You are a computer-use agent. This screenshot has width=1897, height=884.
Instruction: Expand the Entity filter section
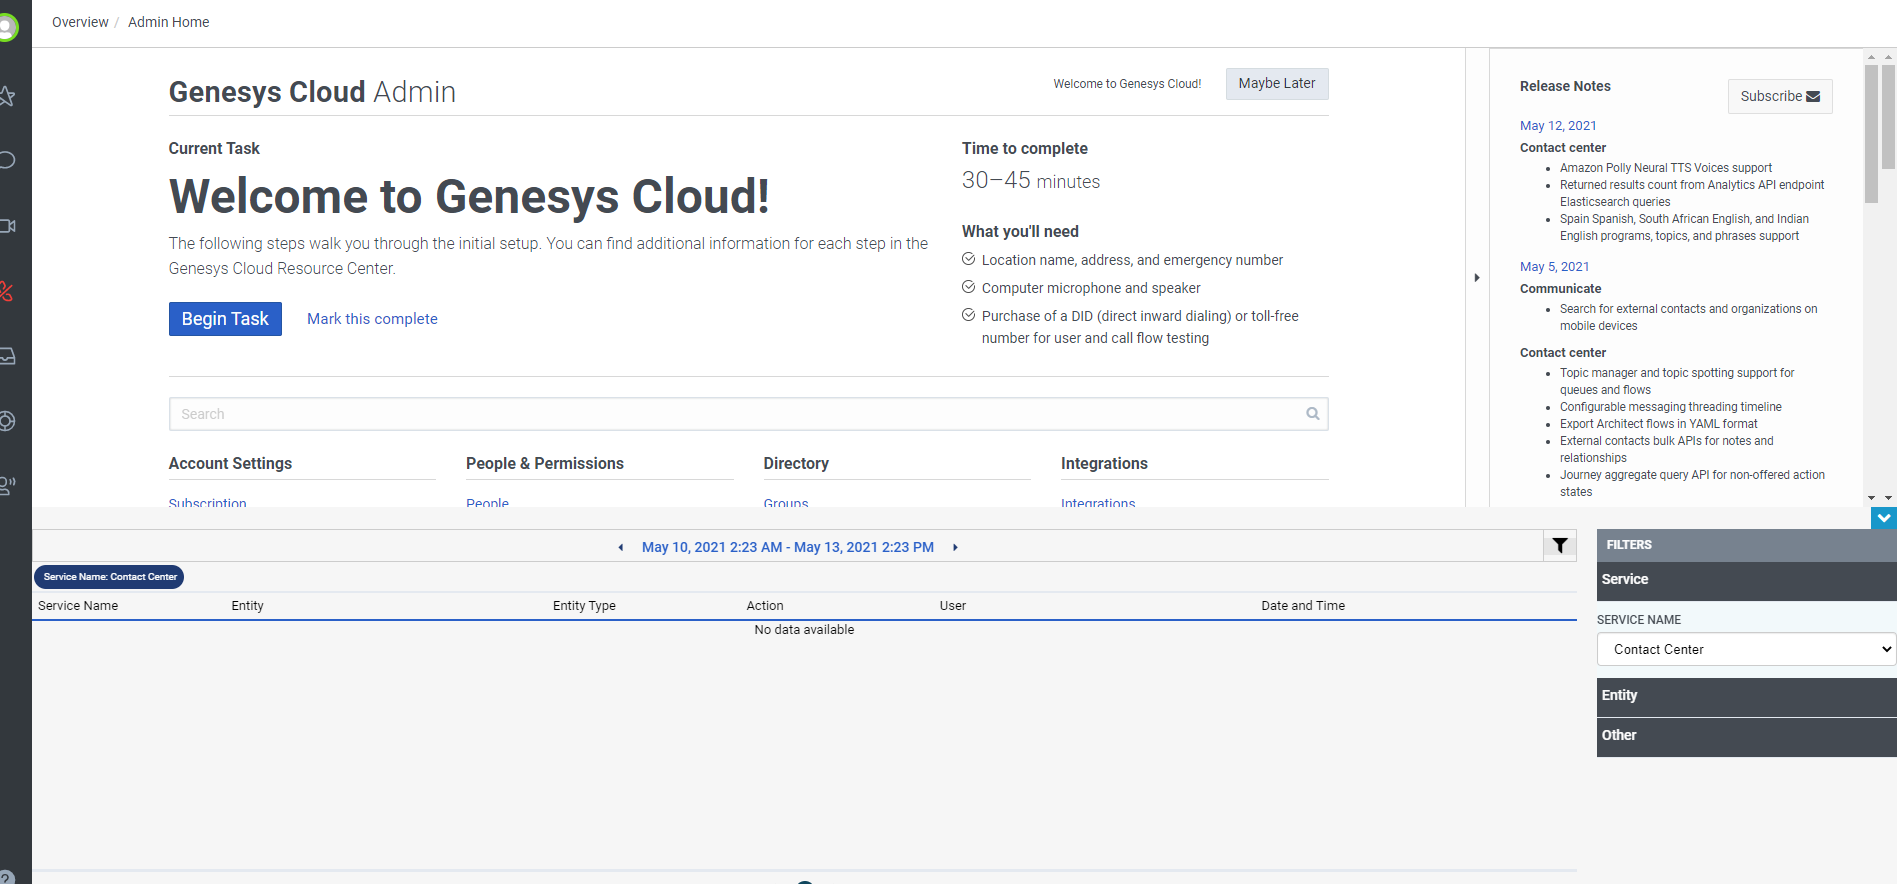pos(1747,696)
